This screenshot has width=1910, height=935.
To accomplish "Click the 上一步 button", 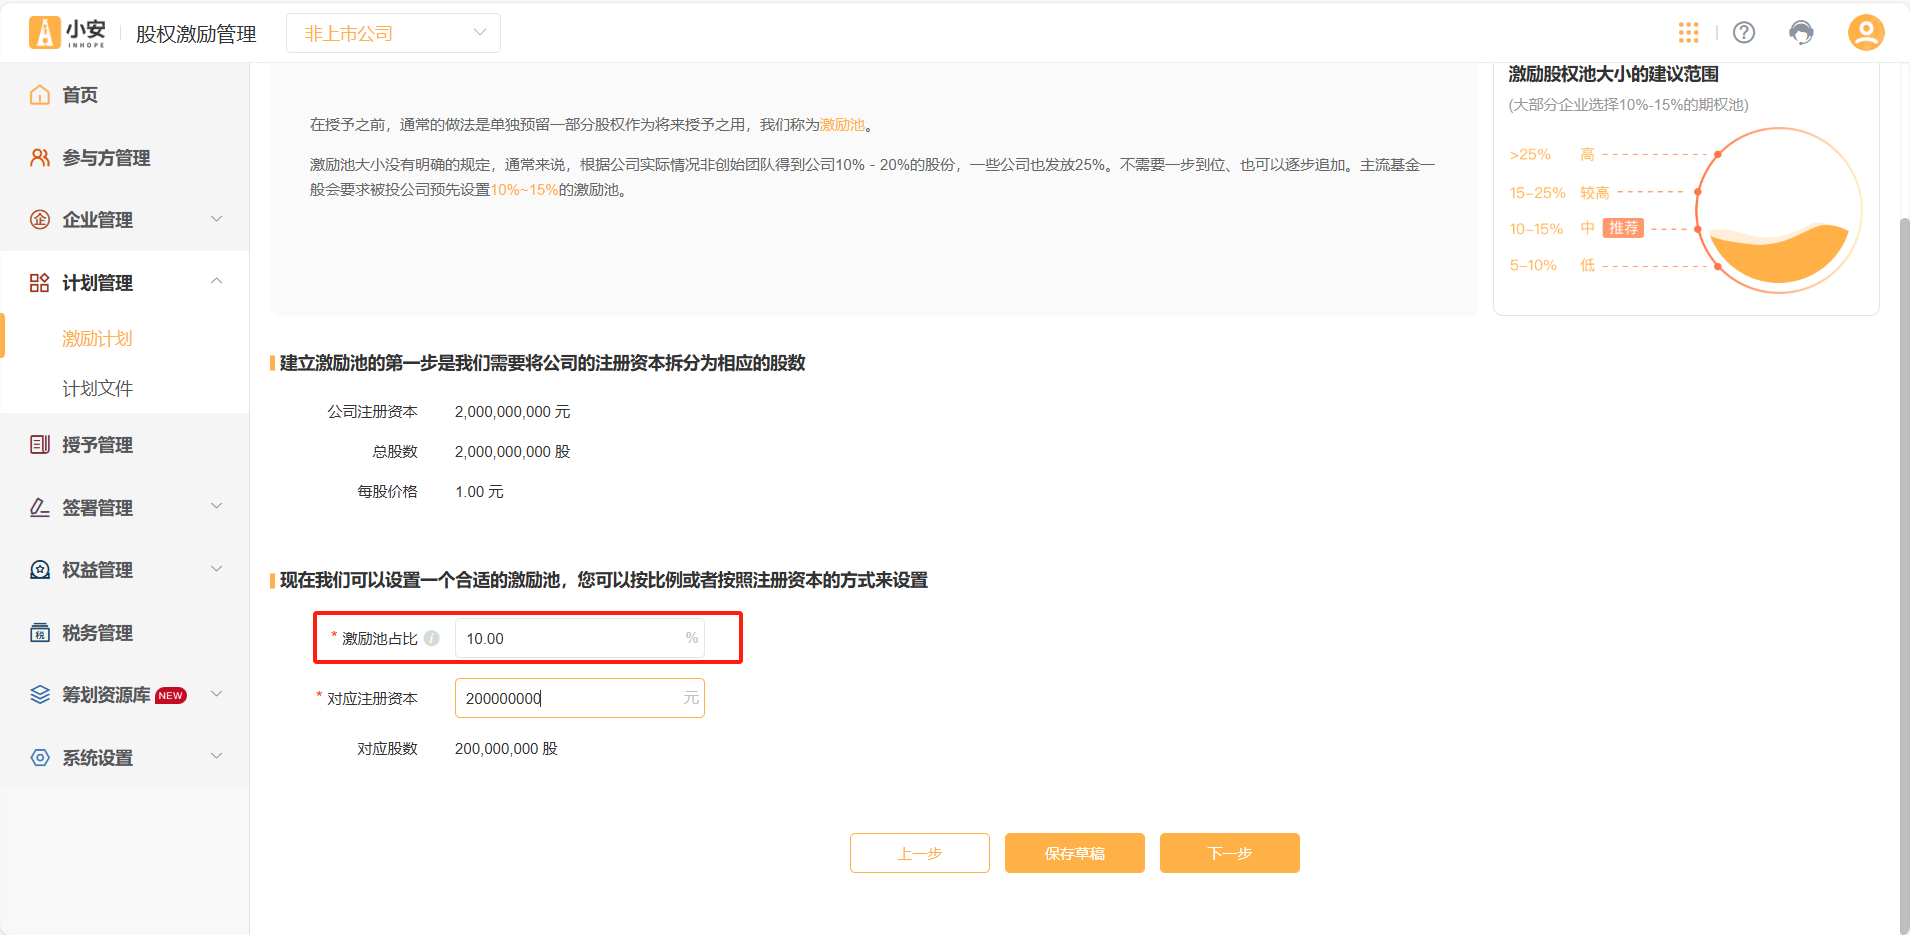I will click(920, 853).
